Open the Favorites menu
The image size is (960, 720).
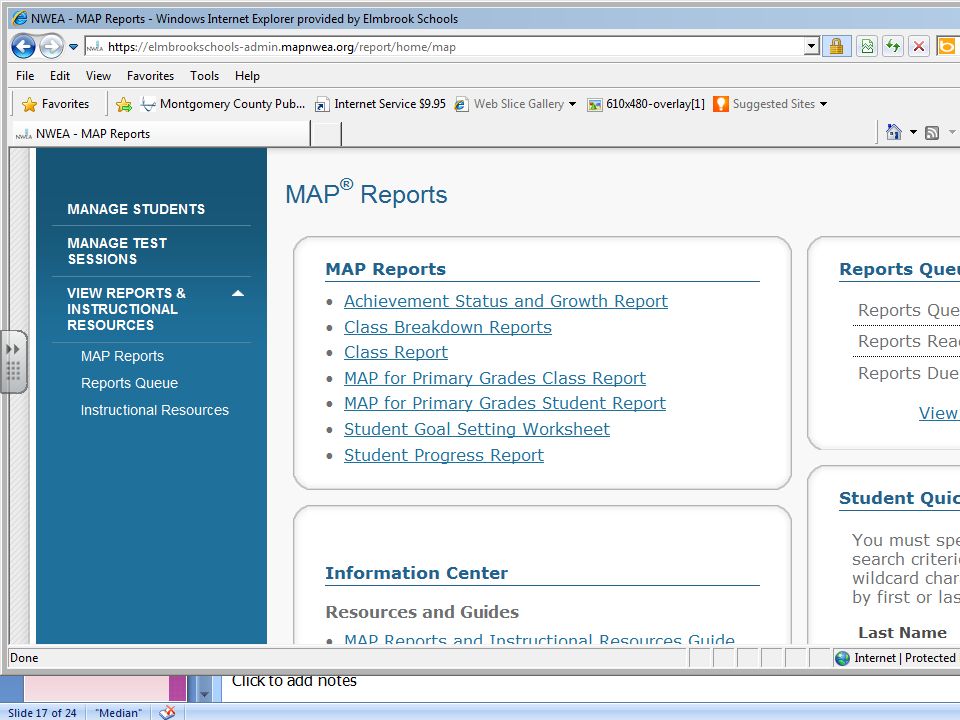(151, 76)
